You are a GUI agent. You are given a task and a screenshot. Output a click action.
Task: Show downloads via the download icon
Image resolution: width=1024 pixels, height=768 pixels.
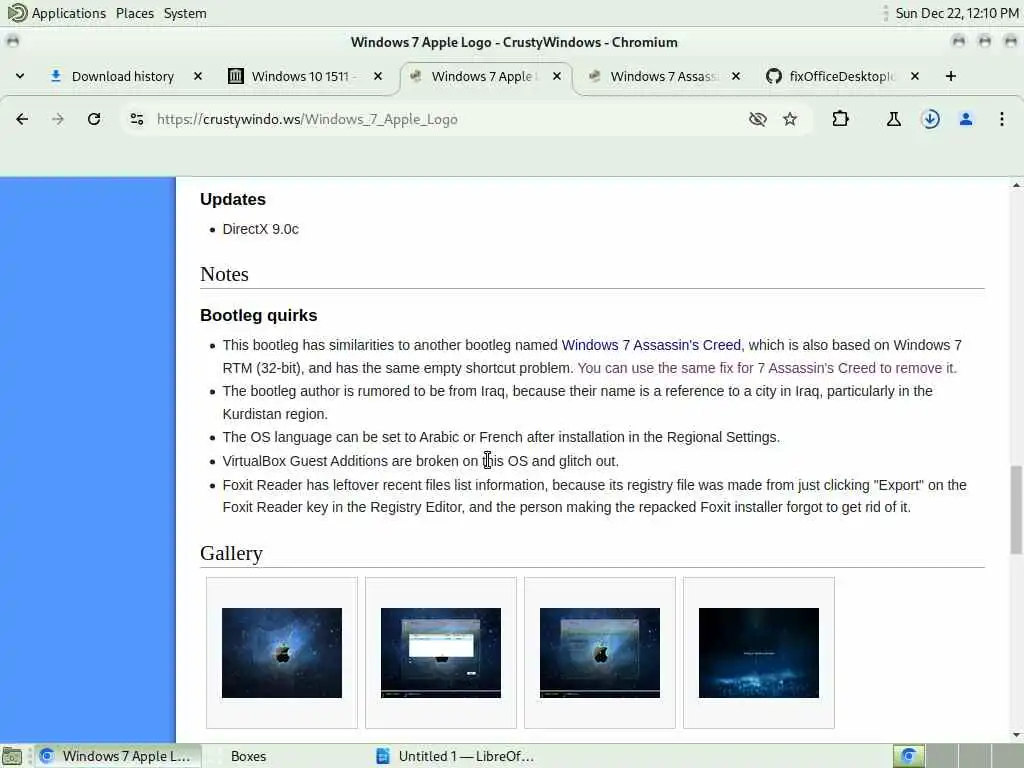[930, 119]
